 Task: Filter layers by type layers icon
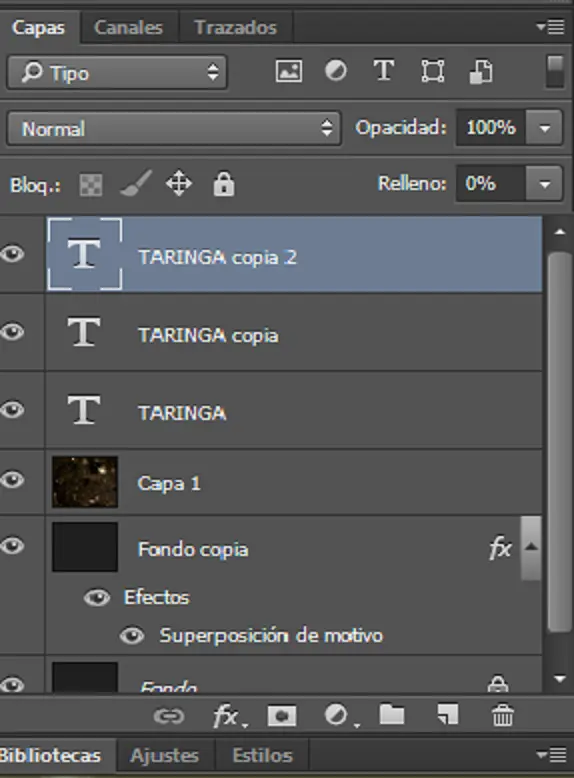point(383,70)
